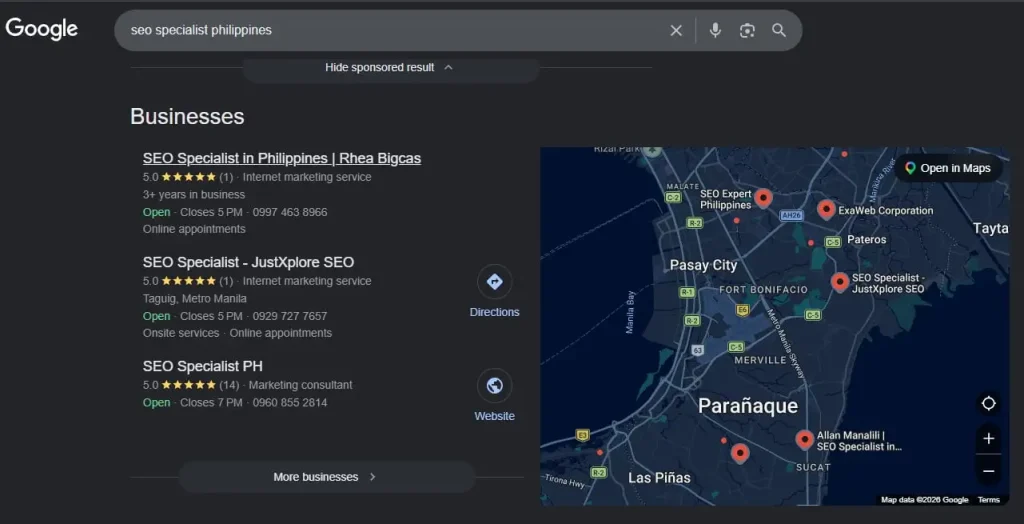Screen dimensions: 1024x524
Task: Click the Businesses heading
Action: click(187, 116)
